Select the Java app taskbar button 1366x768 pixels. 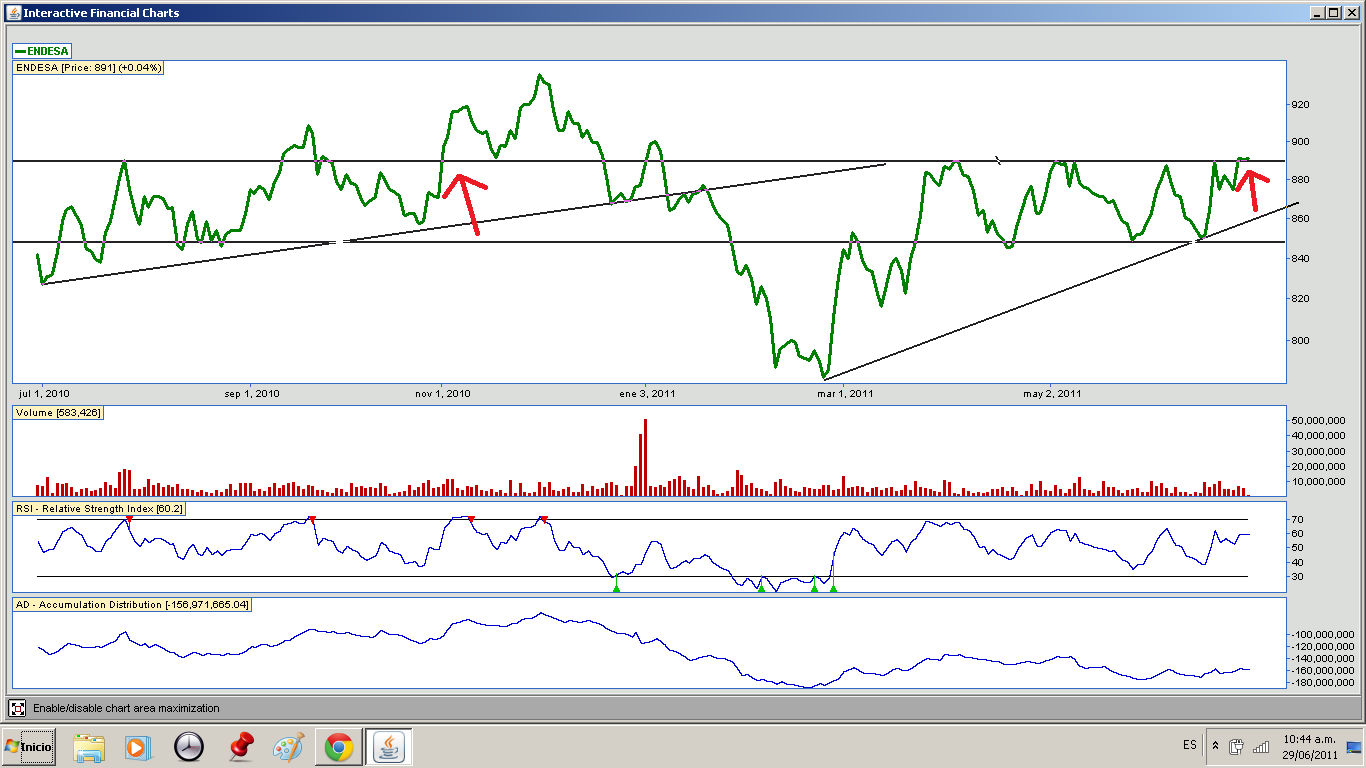(388, 747)
